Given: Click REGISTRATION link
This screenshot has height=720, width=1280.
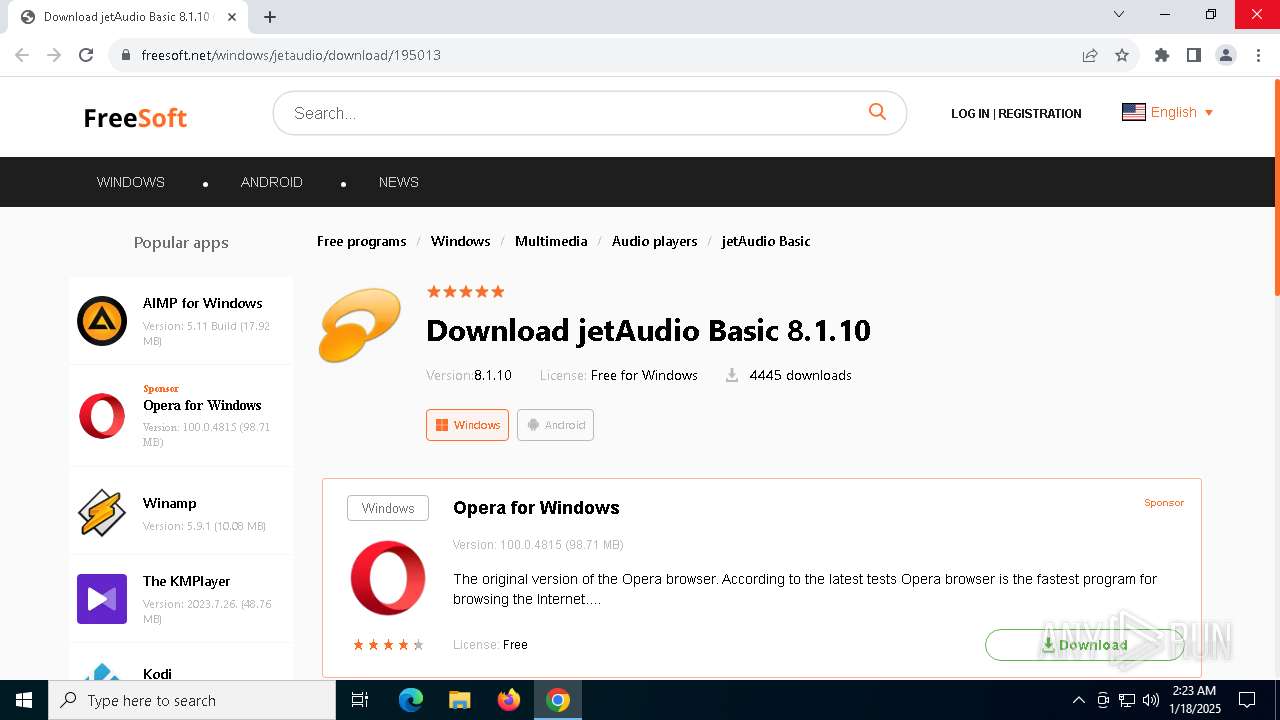Looking at the screenshot, I should pos(1039,114).
